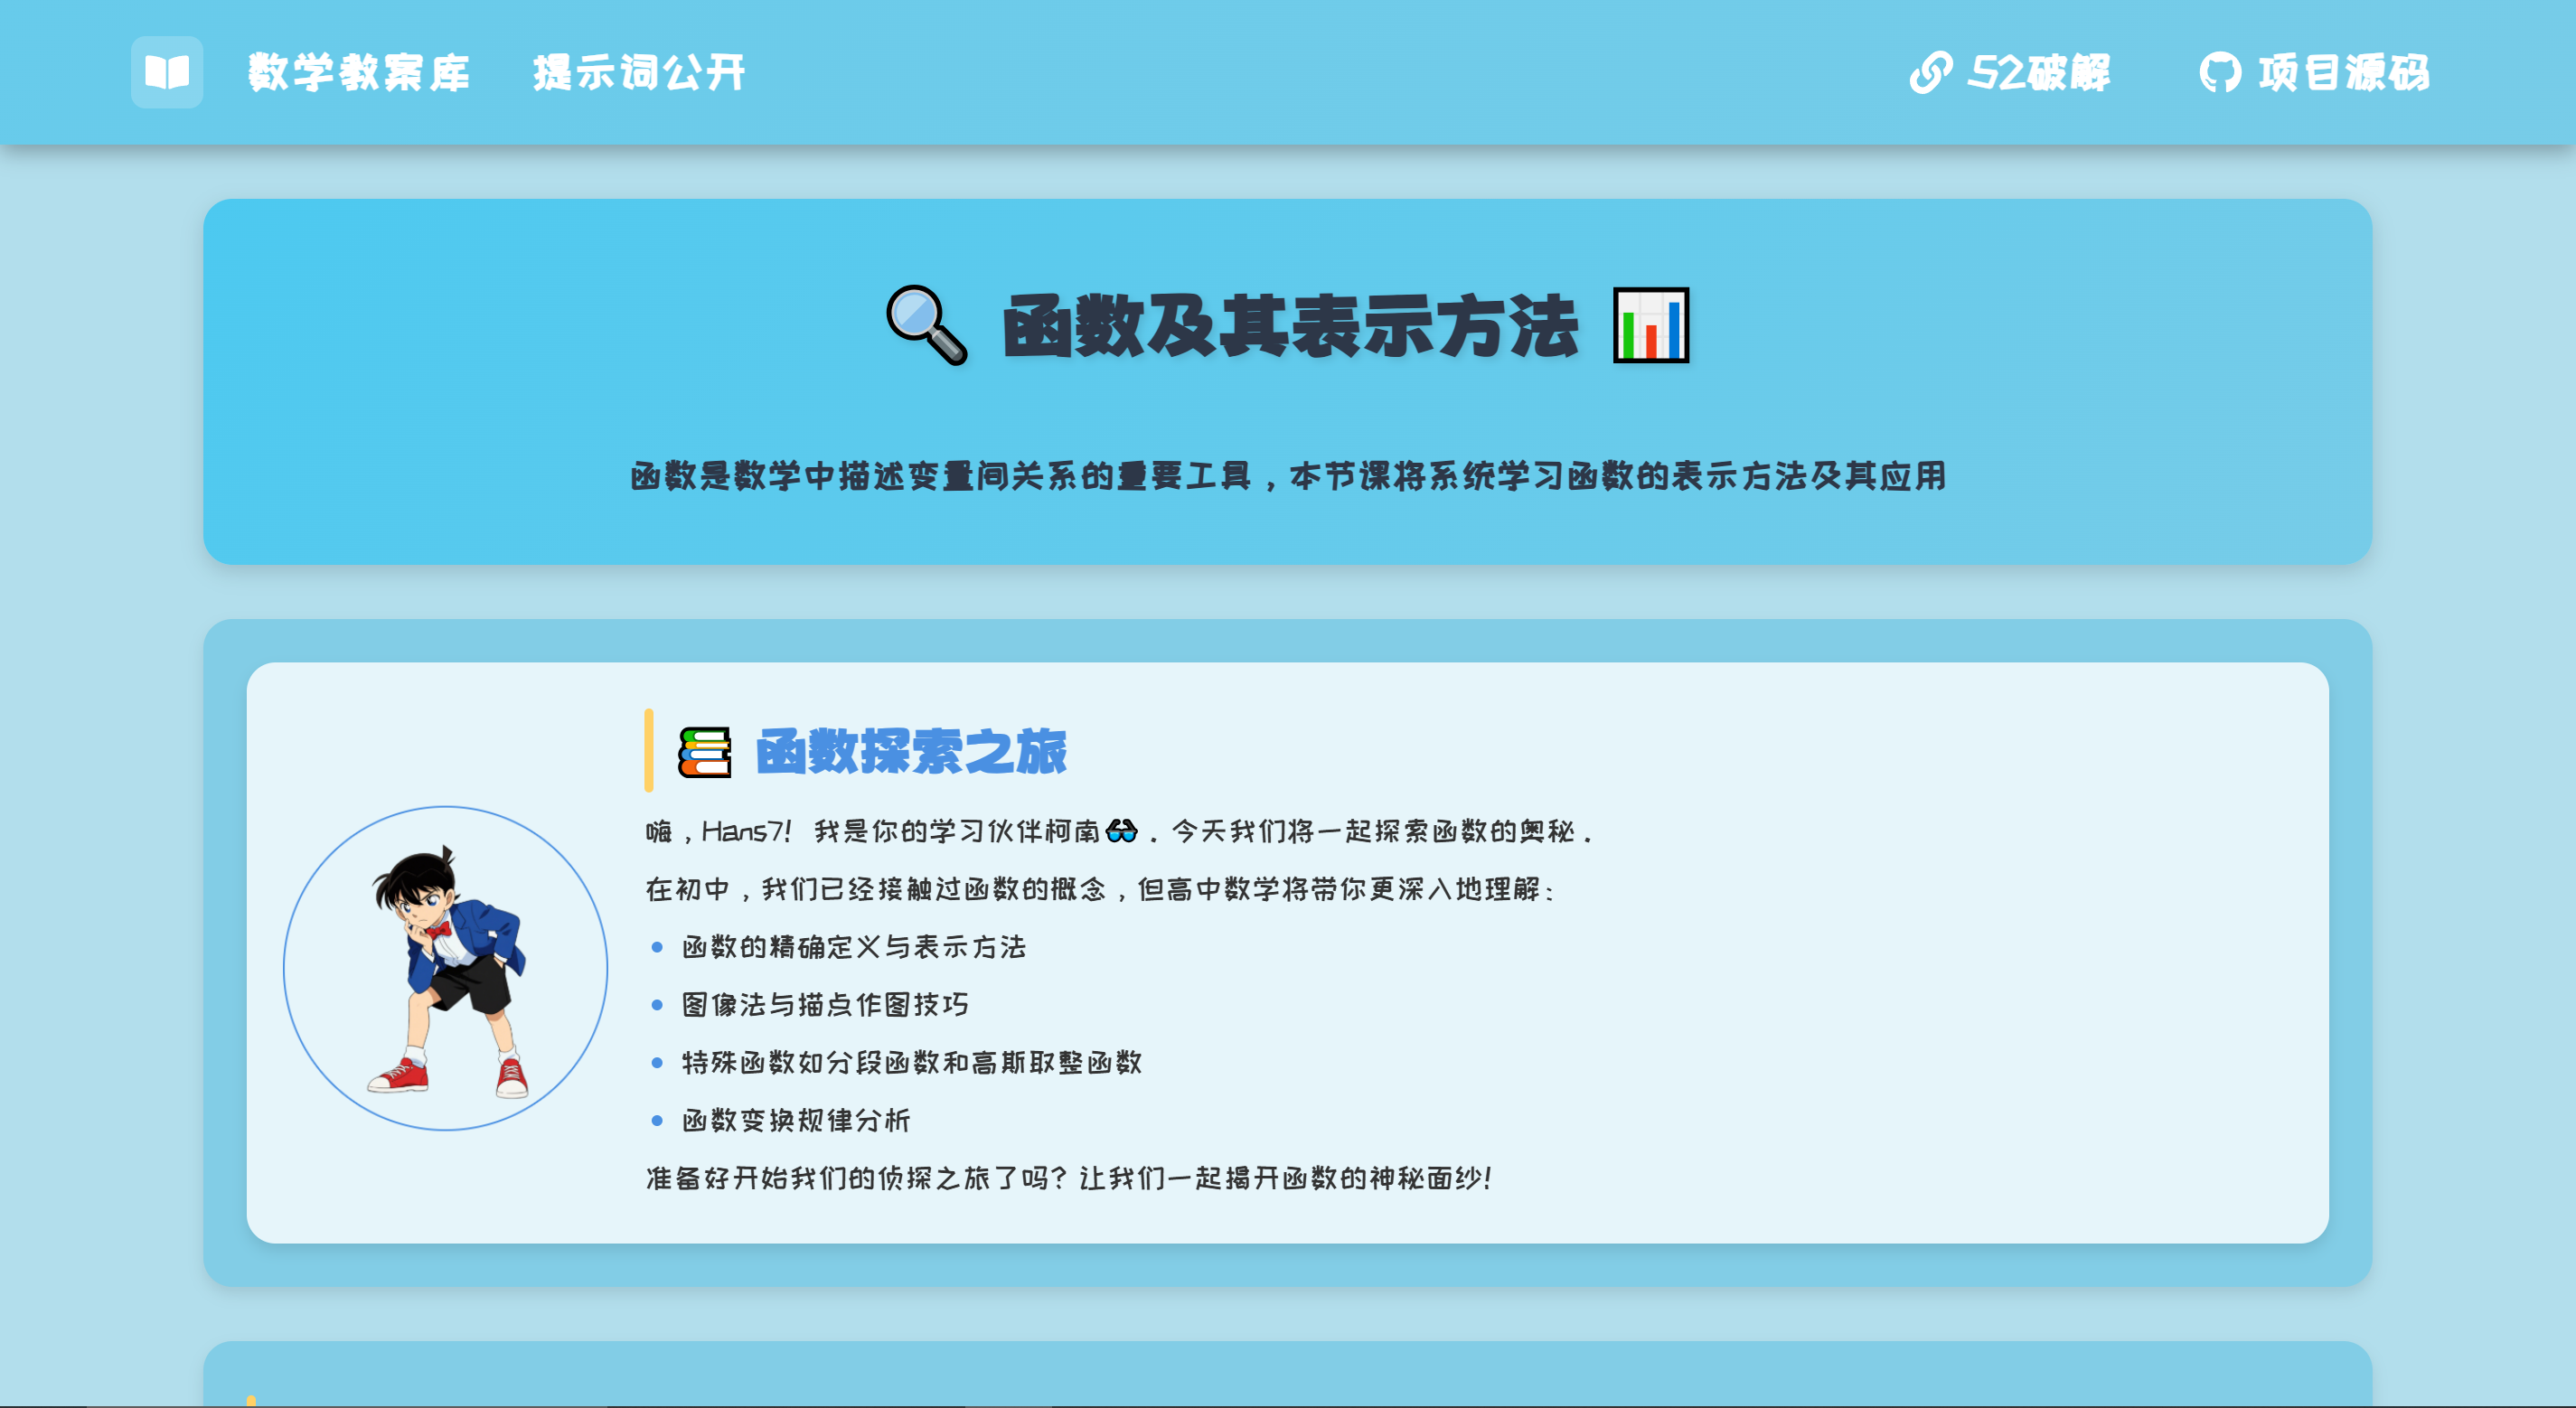Click the Conan character avatar image

pyautogui.click(x=446, y=968)
